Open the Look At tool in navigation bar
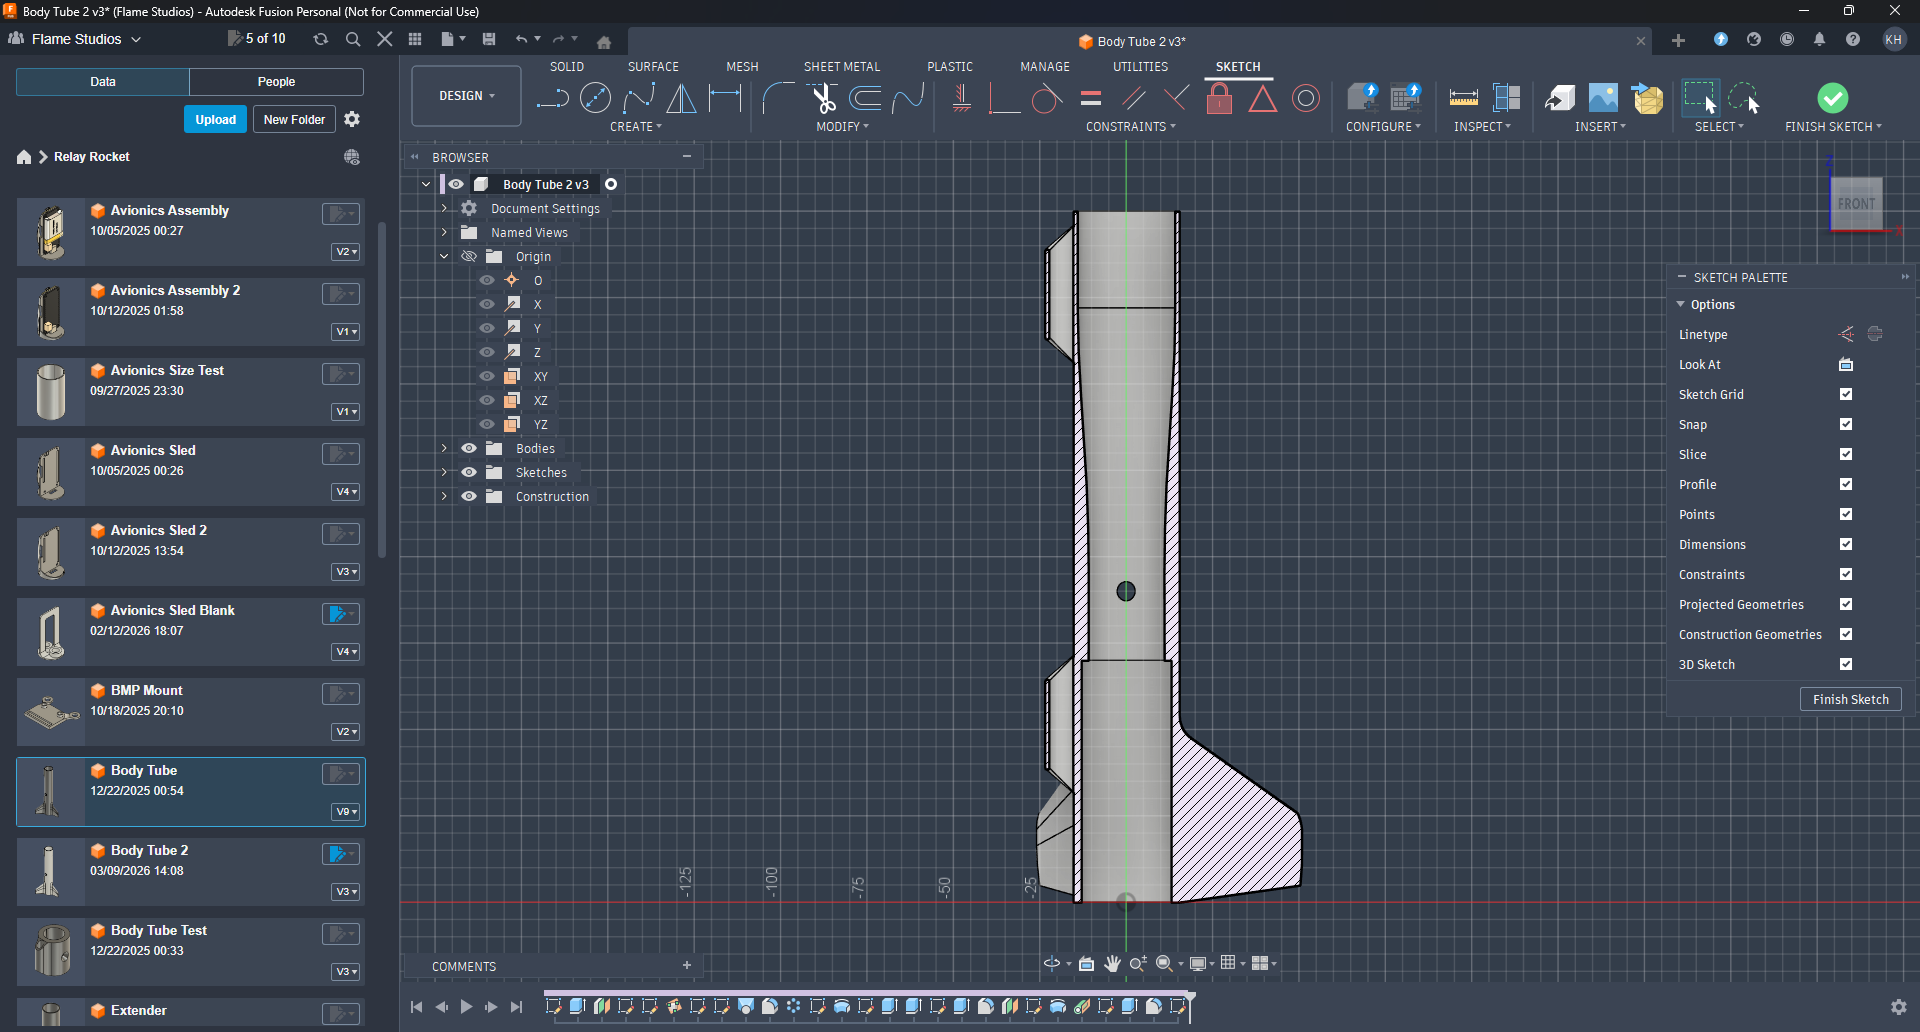 coord(1086,964)
